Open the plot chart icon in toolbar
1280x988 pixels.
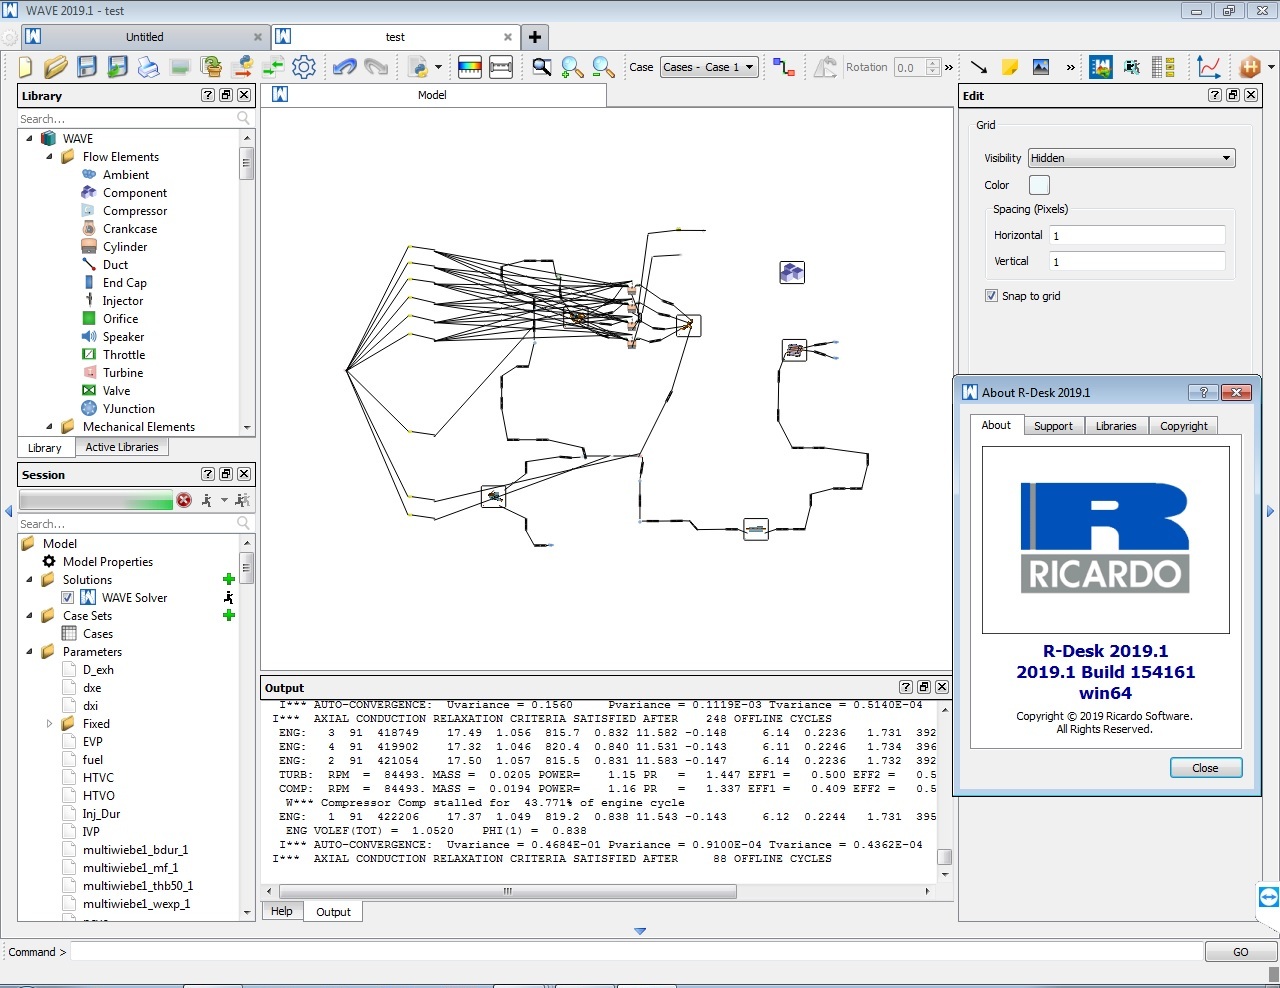[x=1208, y=67]
